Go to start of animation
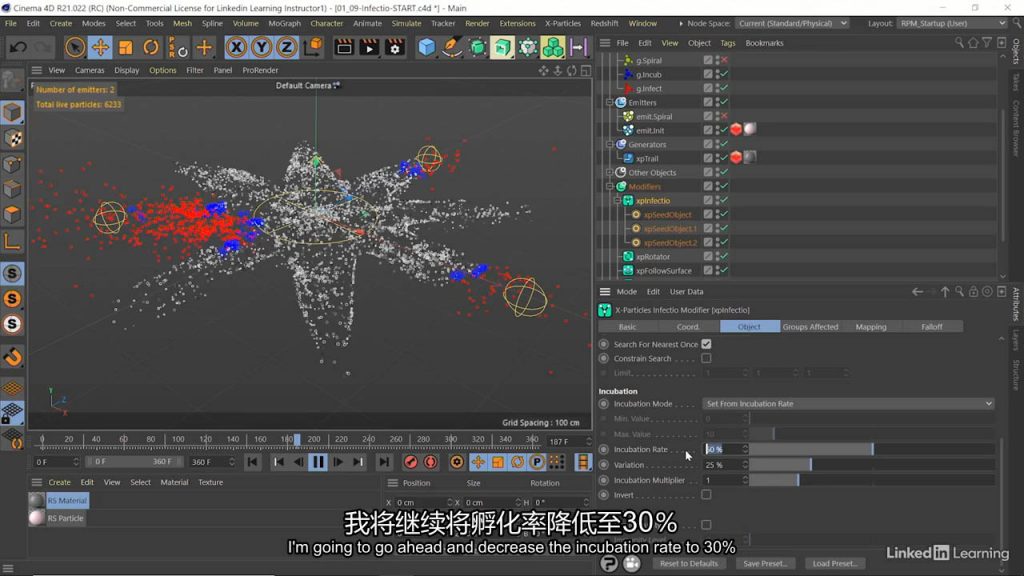This screenshot has width=1024, height=576. (x=252, y=462)
